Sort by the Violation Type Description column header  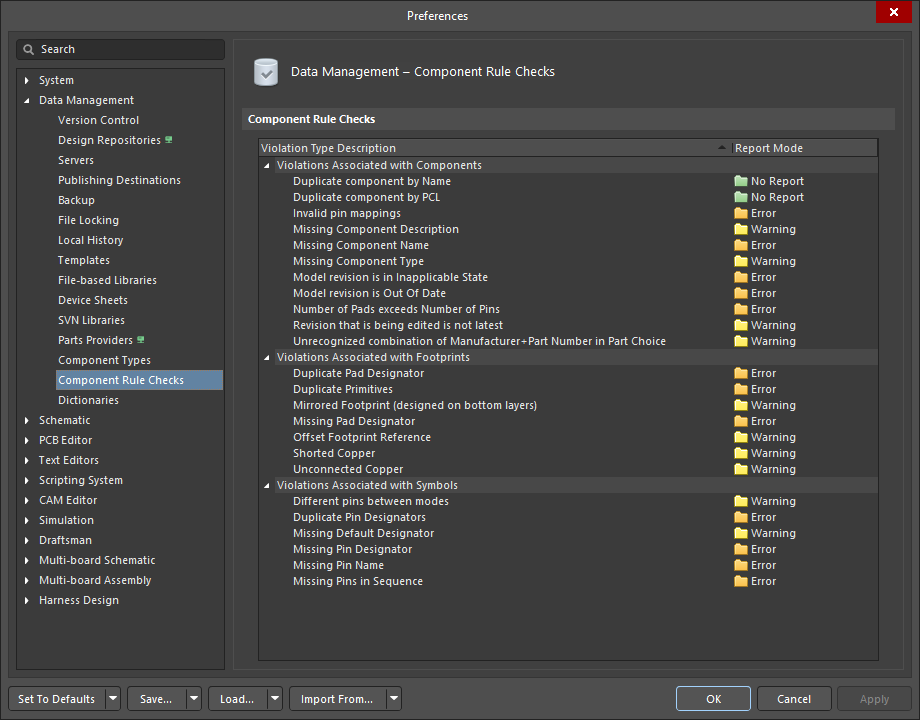click(495, 148)
